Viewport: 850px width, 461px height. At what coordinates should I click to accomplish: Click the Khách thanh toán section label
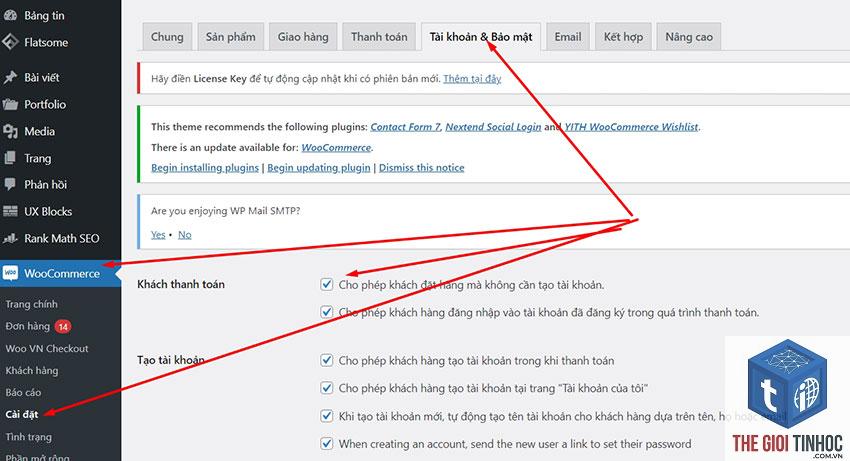pyautogui.click(x=181, y=284)
